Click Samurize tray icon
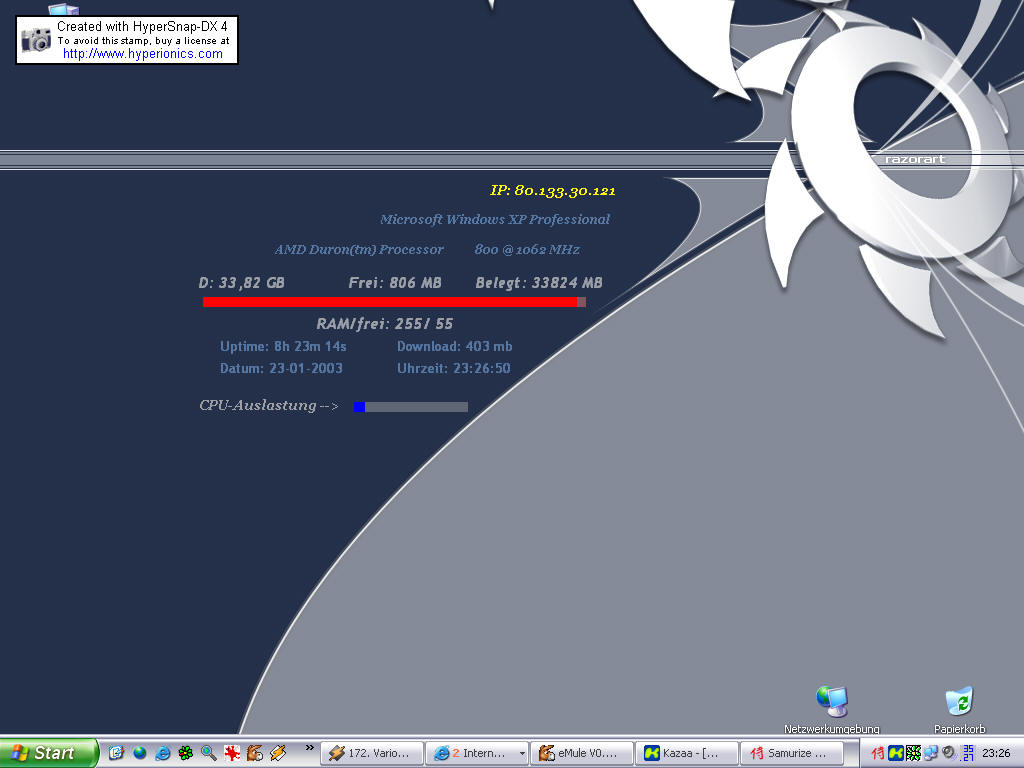Screen dimensions: 1024x768 pos(878,754)
